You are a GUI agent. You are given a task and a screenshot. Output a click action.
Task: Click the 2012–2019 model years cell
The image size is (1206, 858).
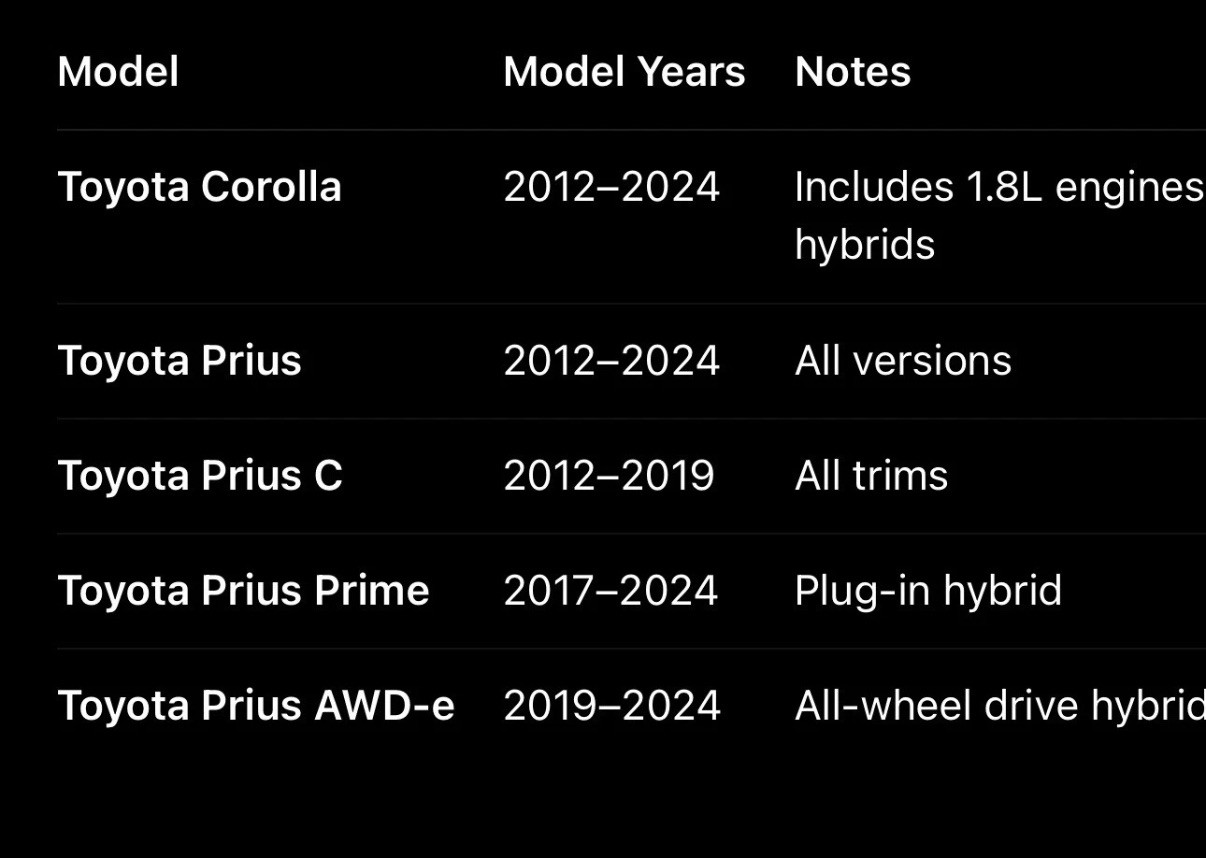pos(608,476)
